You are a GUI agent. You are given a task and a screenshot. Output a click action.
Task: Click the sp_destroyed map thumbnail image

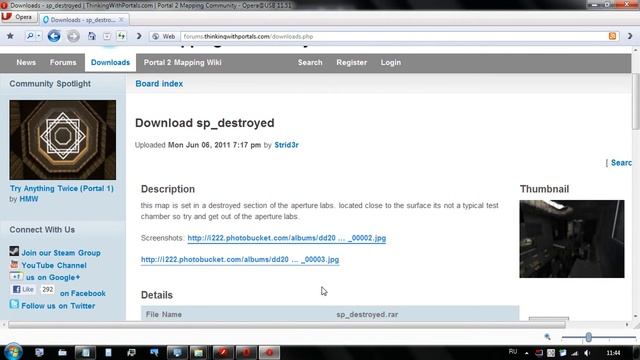pos(571,239)
